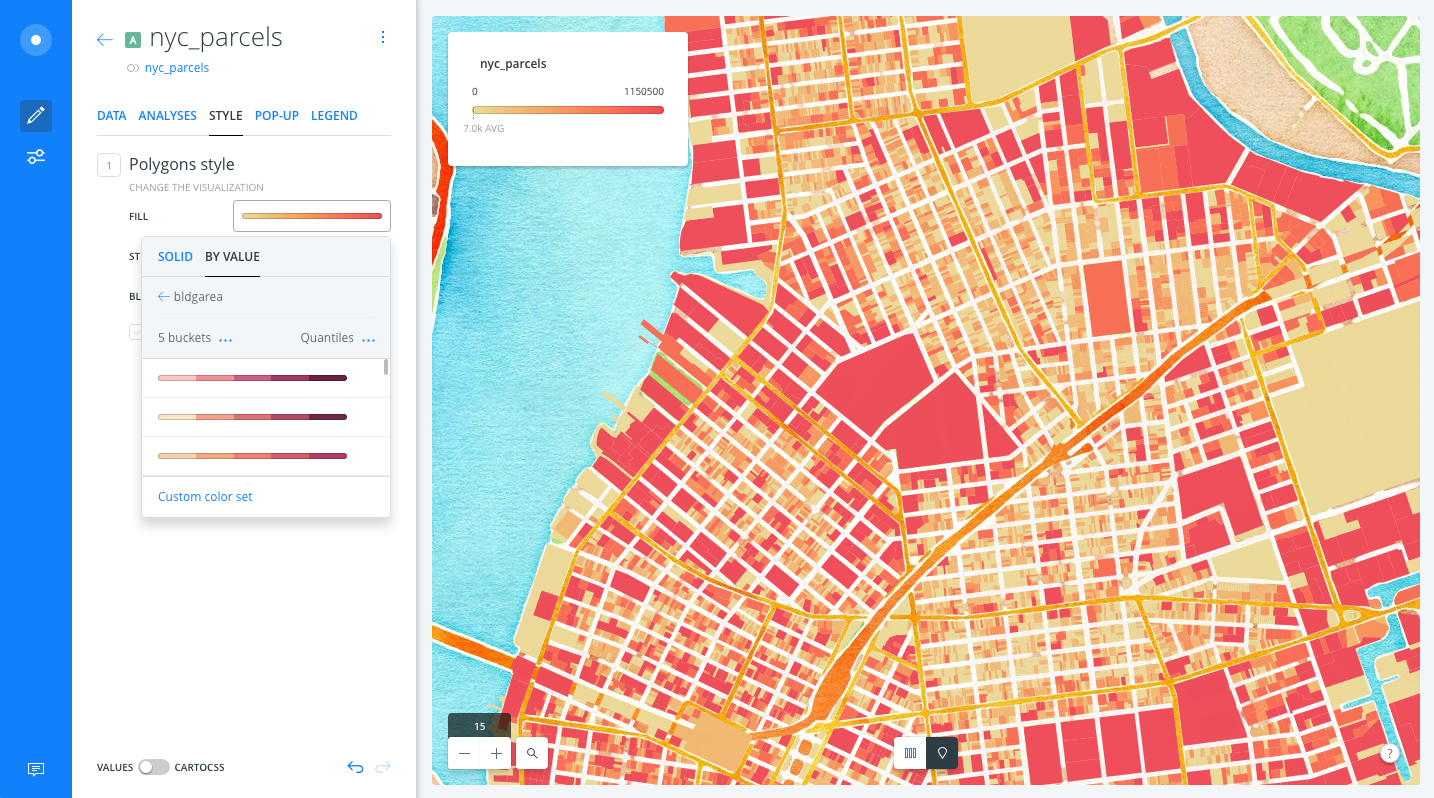Undo the last style change
Image resolution: width=1434 pixels, height=798 pixels.
click(x=355, y=767)
